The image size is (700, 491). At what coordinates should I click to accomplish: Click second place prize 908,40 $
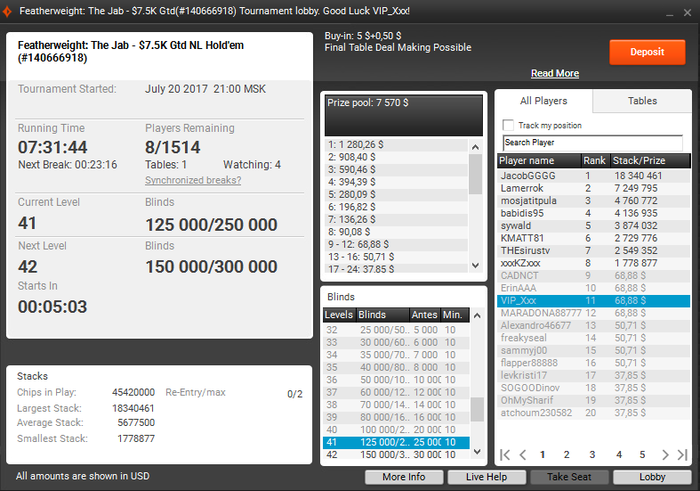click(x=396, y=157)
